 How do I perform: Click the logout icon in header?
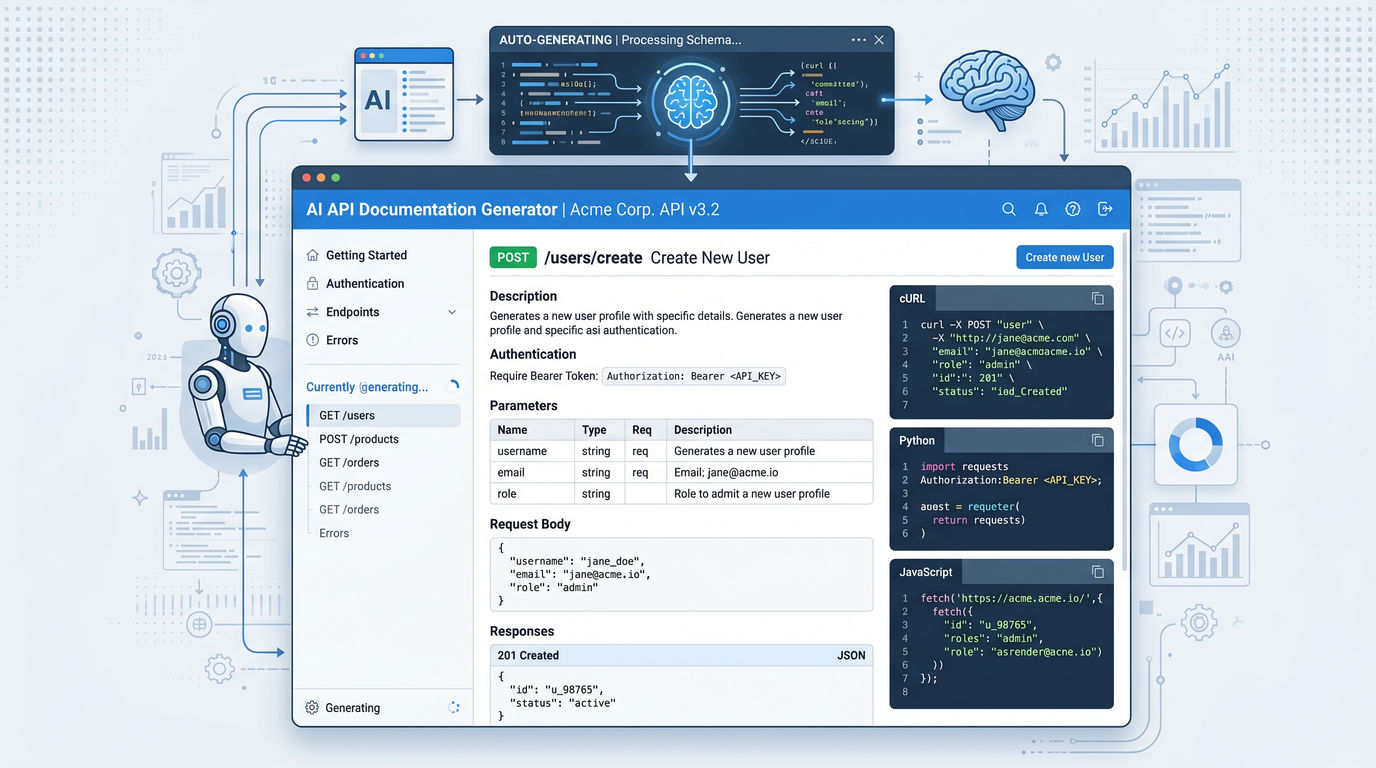pos(1105,209)
